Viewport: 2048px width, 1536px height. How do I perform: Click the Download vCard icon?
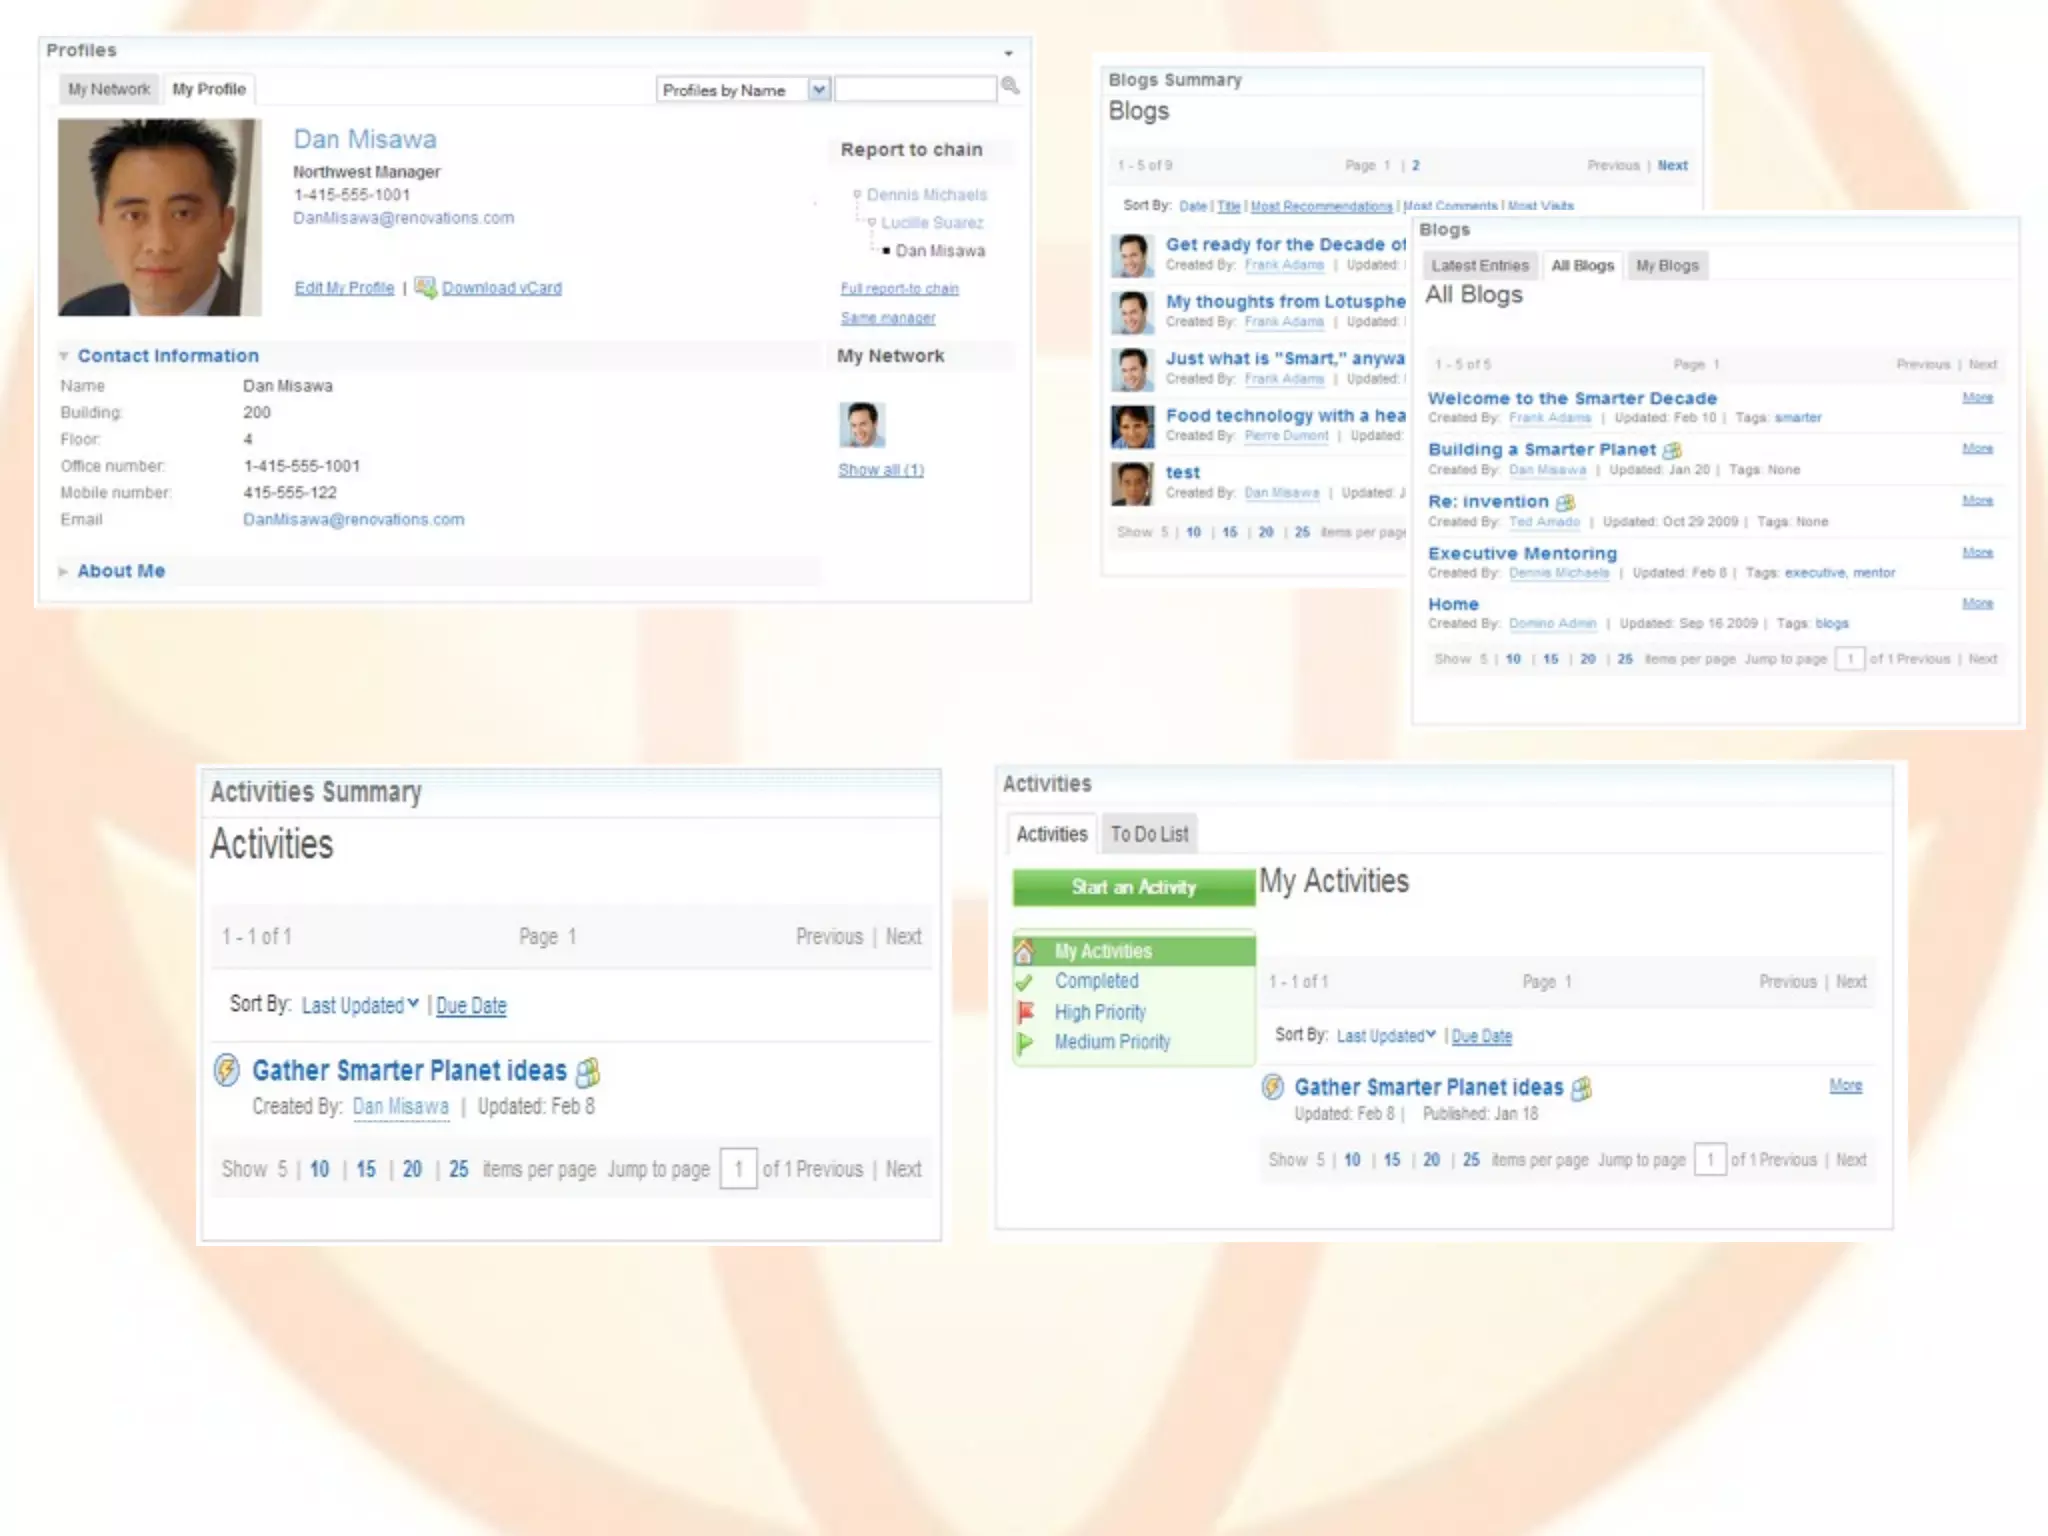425,287
